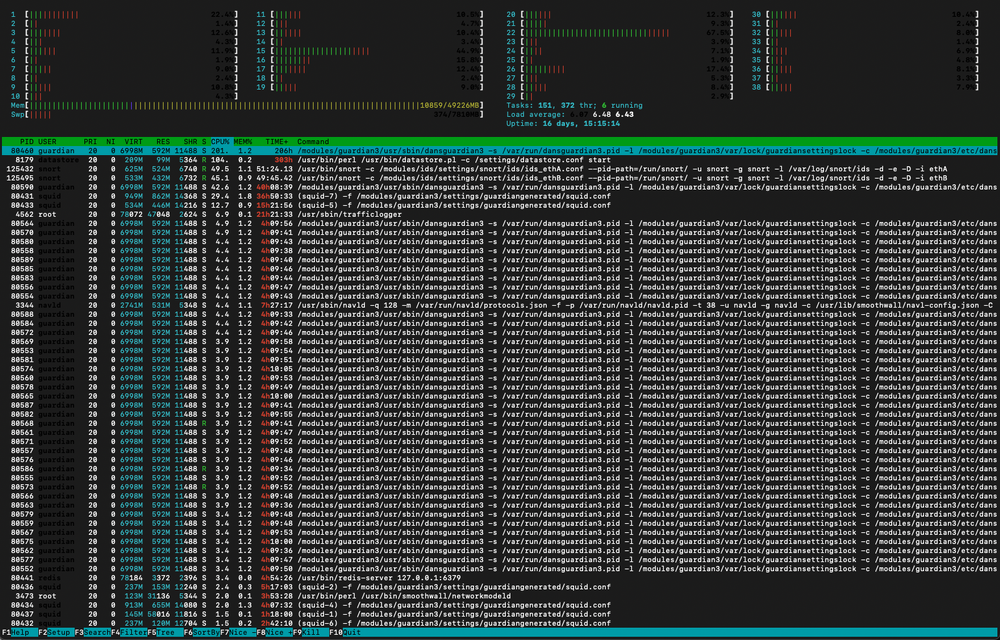The width and height of the screenshot is (1000, 640).
Task: Select the /usr/sbin/trafficlogger process row
Action: click(499, 214)
